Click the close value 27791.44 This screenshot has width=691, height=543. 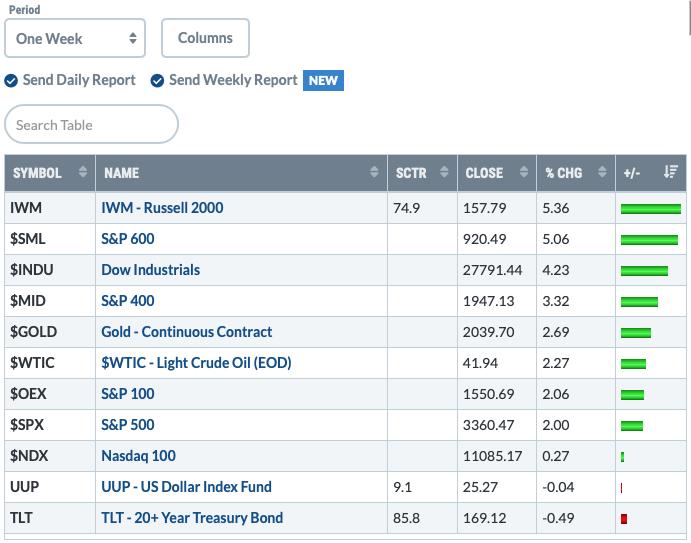(492, 270)
